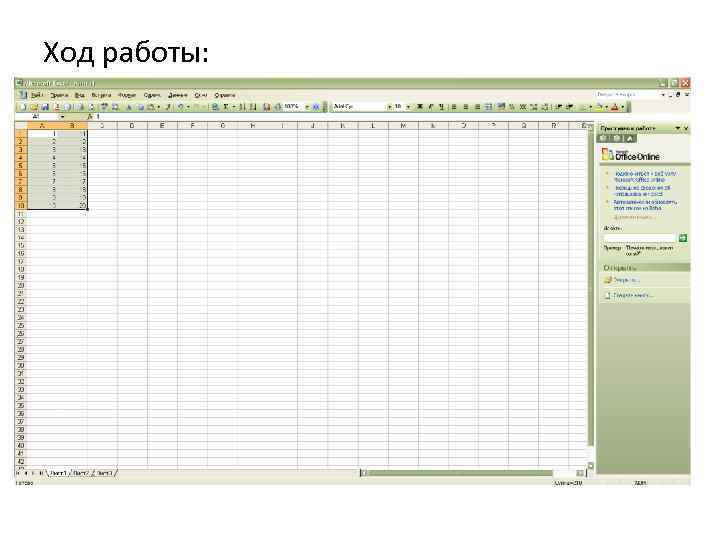Screen dimensions: 720x540
Task: Click the Insert Function fx button
Action: [x=90, y=117]
